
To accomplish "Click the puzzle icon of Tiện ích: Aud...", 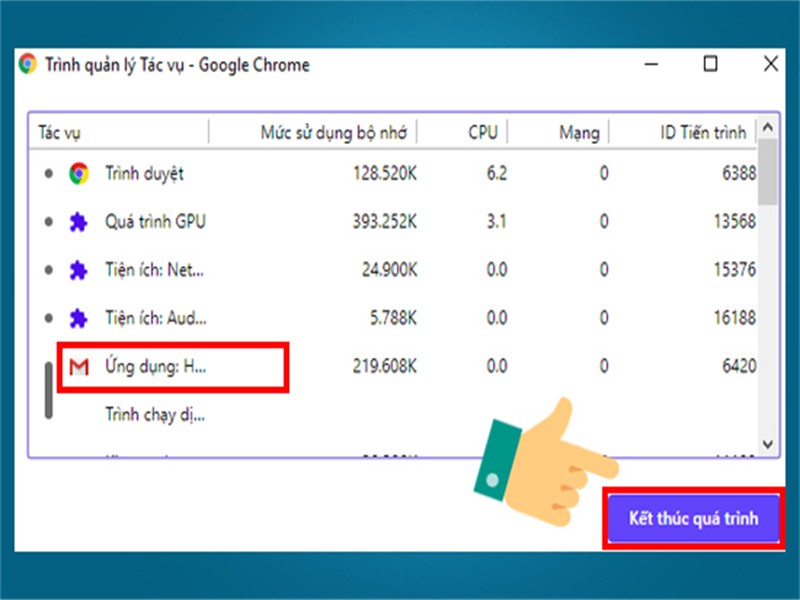I will coord(78,318).
